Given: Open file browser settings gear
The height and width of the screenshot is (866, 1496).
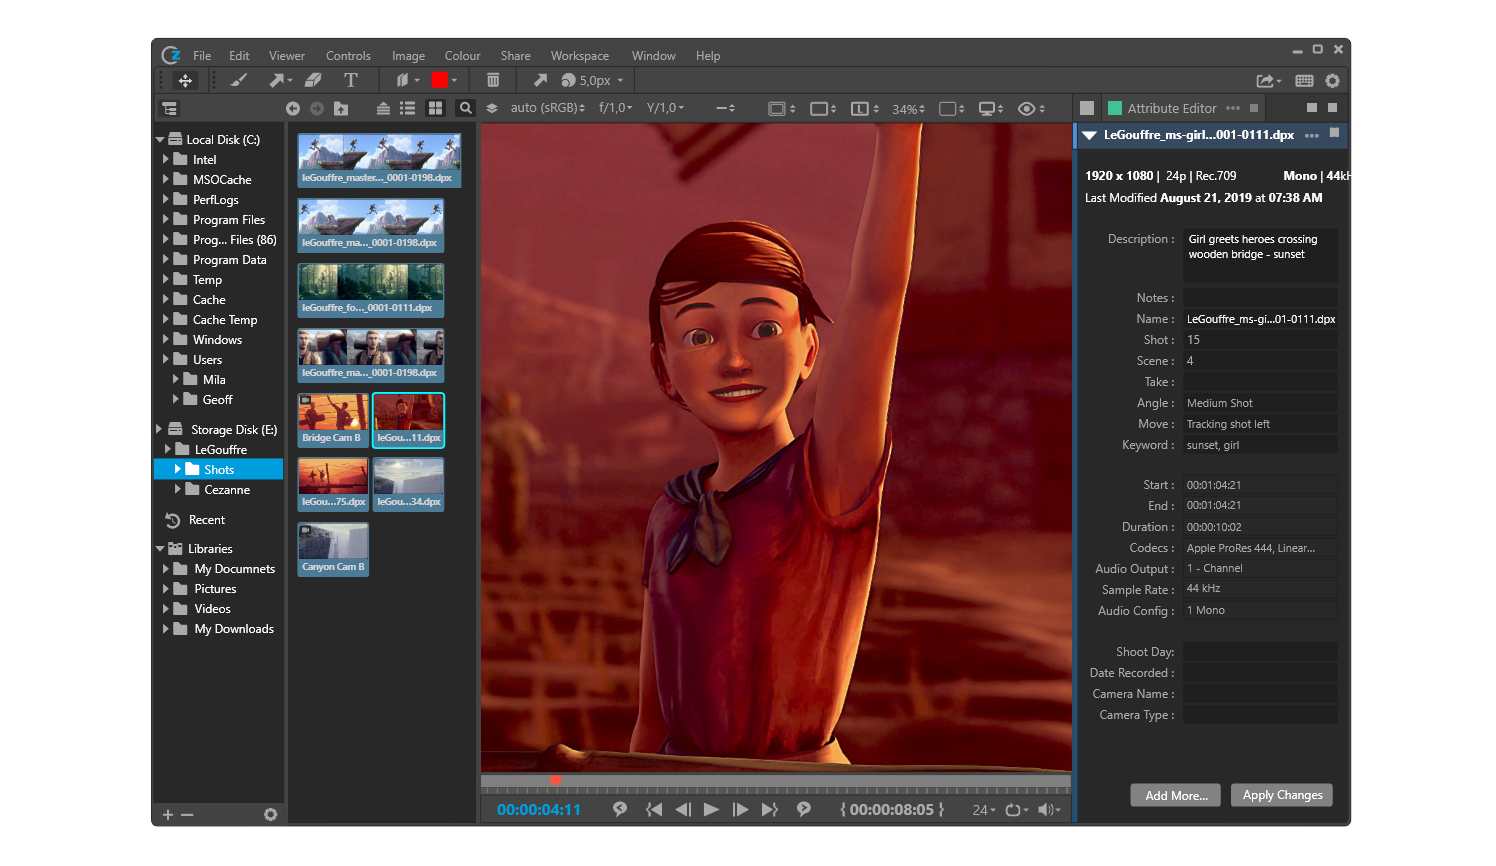Looking at the screenshot, I should pyautogui.click(x=270, y=815).
